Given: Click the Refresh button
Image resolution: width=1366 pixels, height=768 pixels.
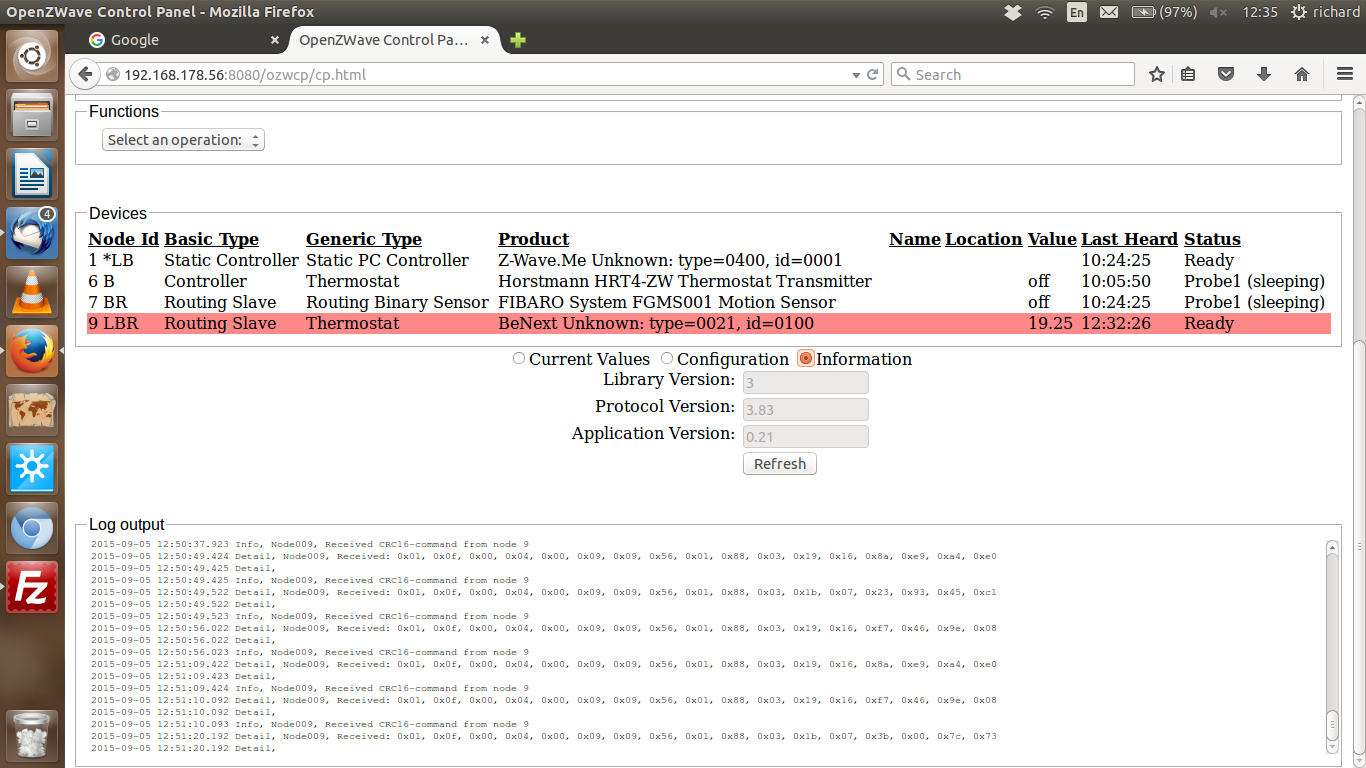Looking at the screenshot, I should tap(780, 464).
